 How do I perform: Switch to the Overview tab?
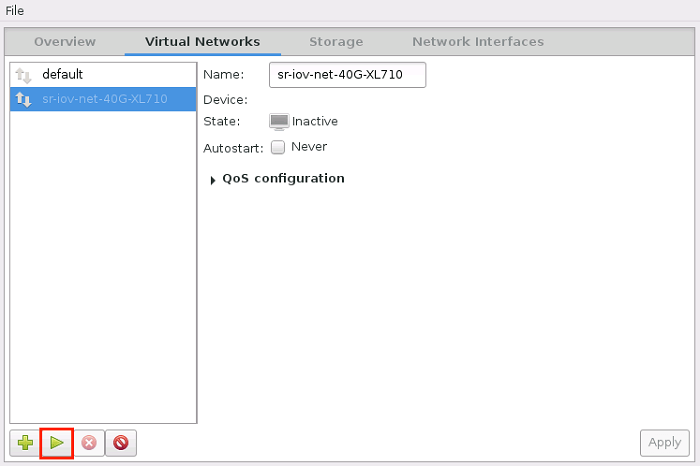pyautogui.click(x=65, y=42)
